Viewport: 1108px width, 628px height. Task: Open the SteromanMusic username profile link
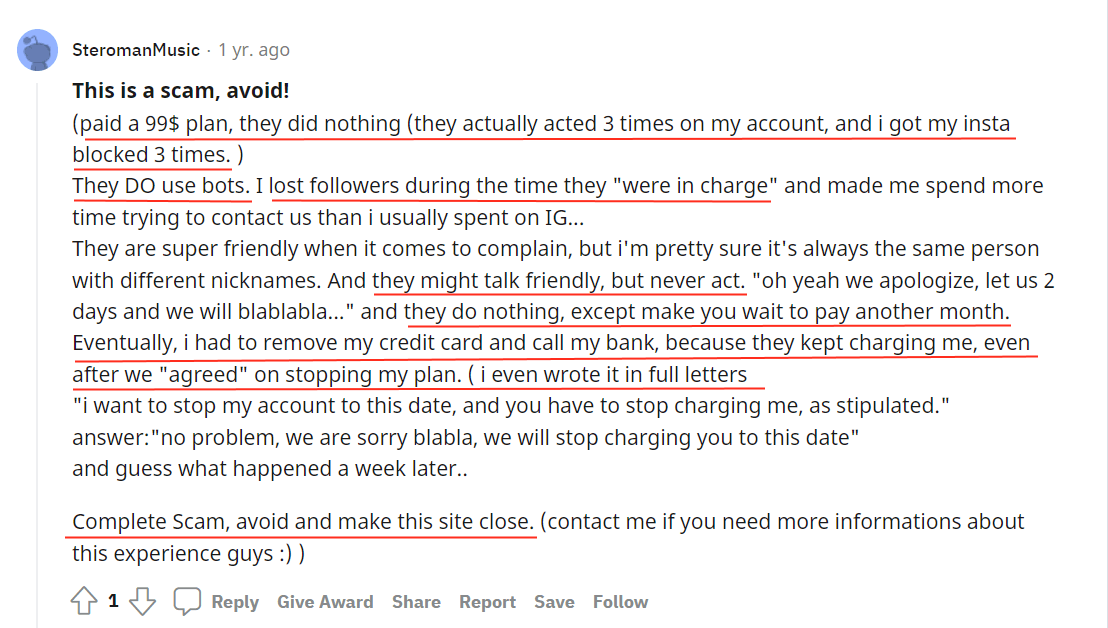pyautogui.click(x=136, y=49)
